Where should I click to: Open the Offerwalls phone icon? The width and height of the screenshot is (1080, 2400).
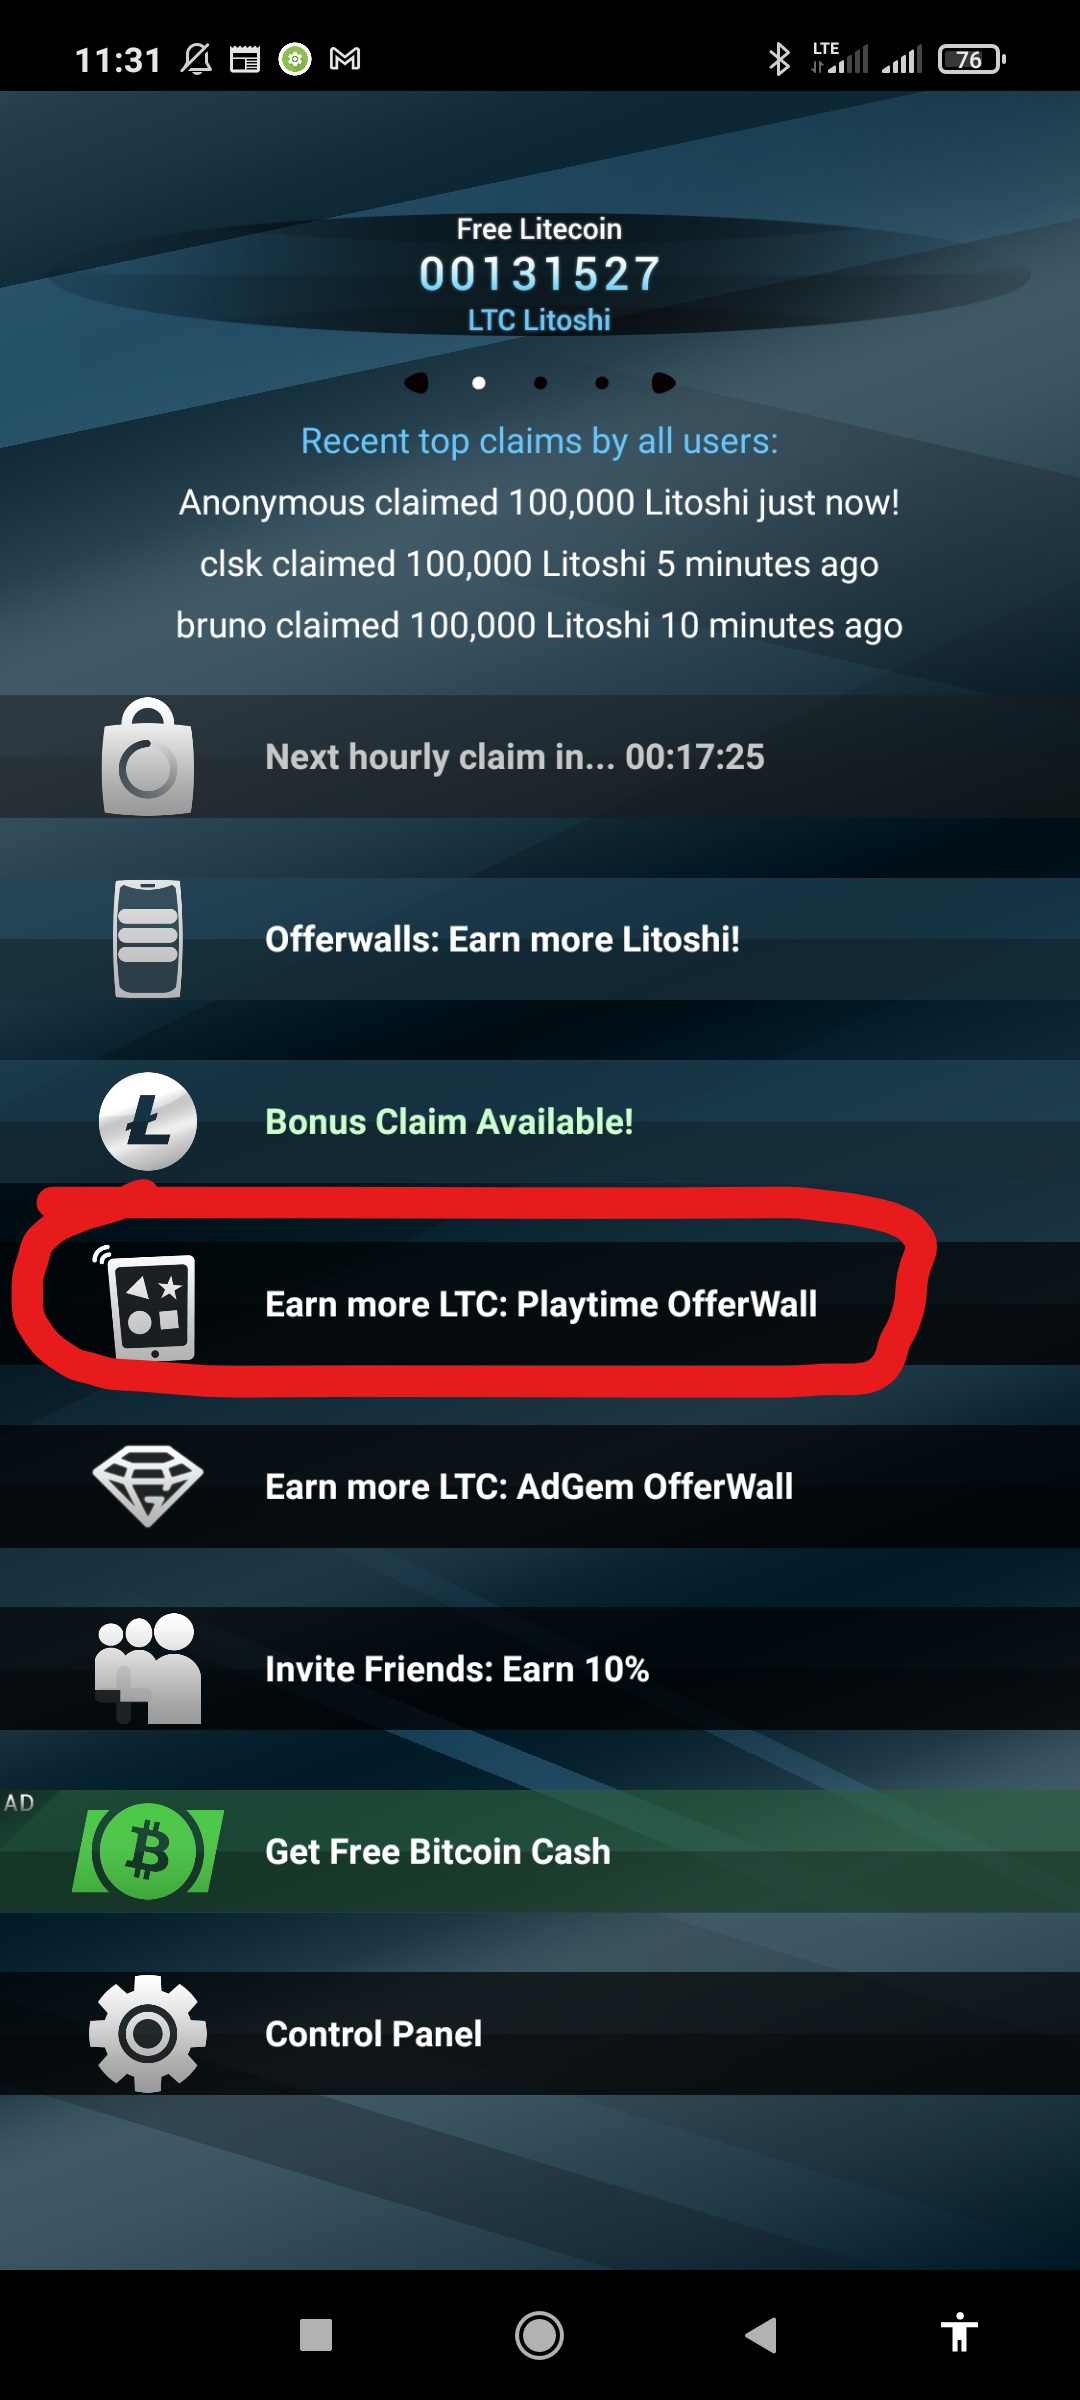click(148, 939)
